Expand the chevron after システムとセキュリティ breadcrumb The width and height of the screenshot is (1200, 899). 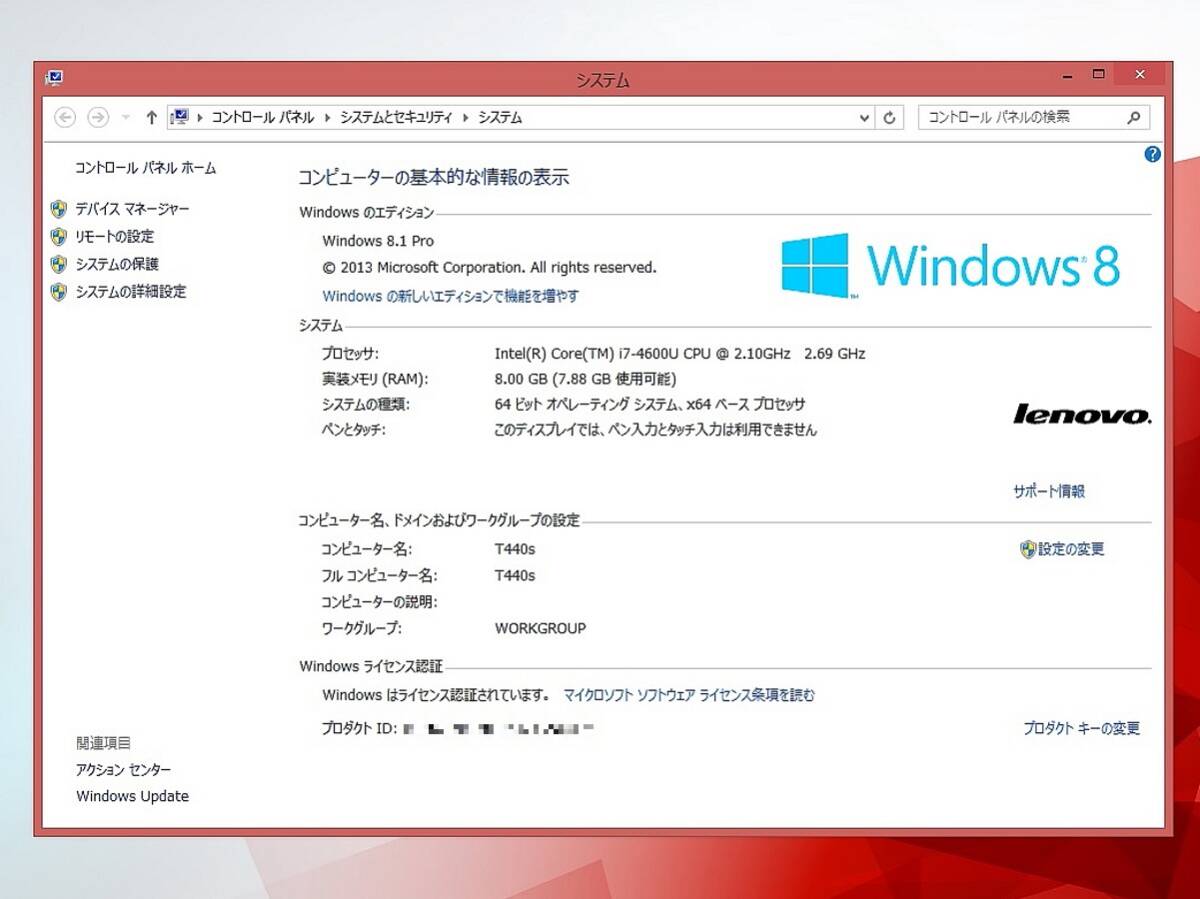point(465,118)
